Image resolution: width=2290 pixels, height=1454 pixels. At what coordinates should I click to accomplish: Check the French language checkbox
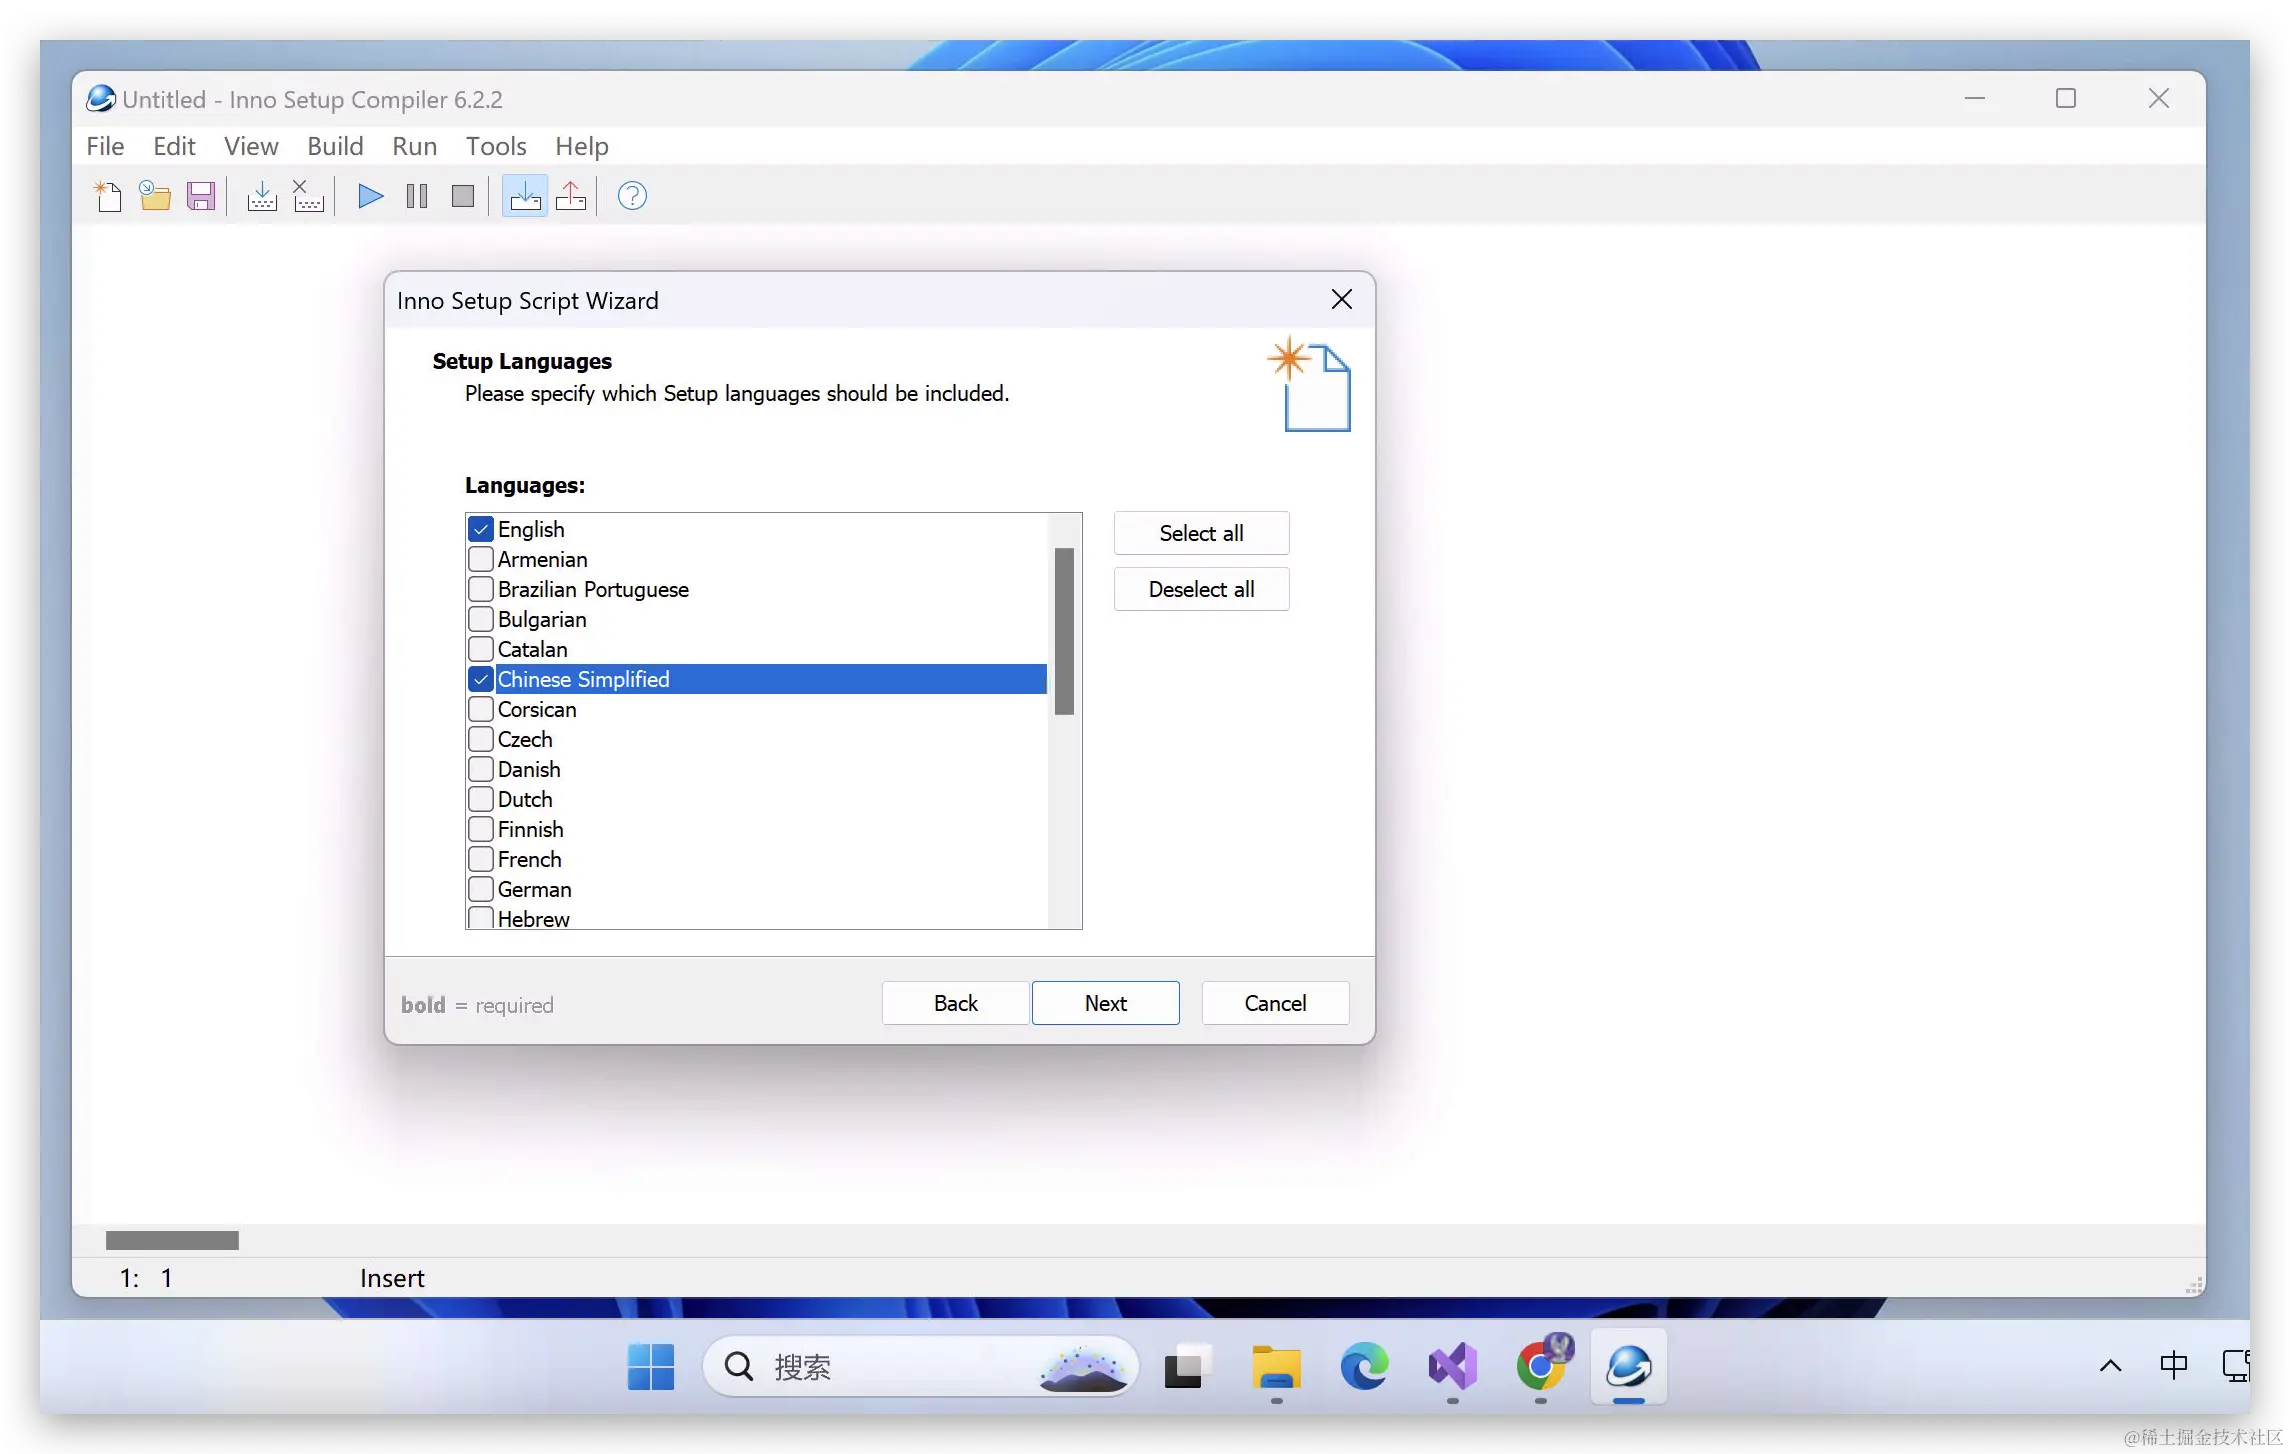(x=481, y=859)
